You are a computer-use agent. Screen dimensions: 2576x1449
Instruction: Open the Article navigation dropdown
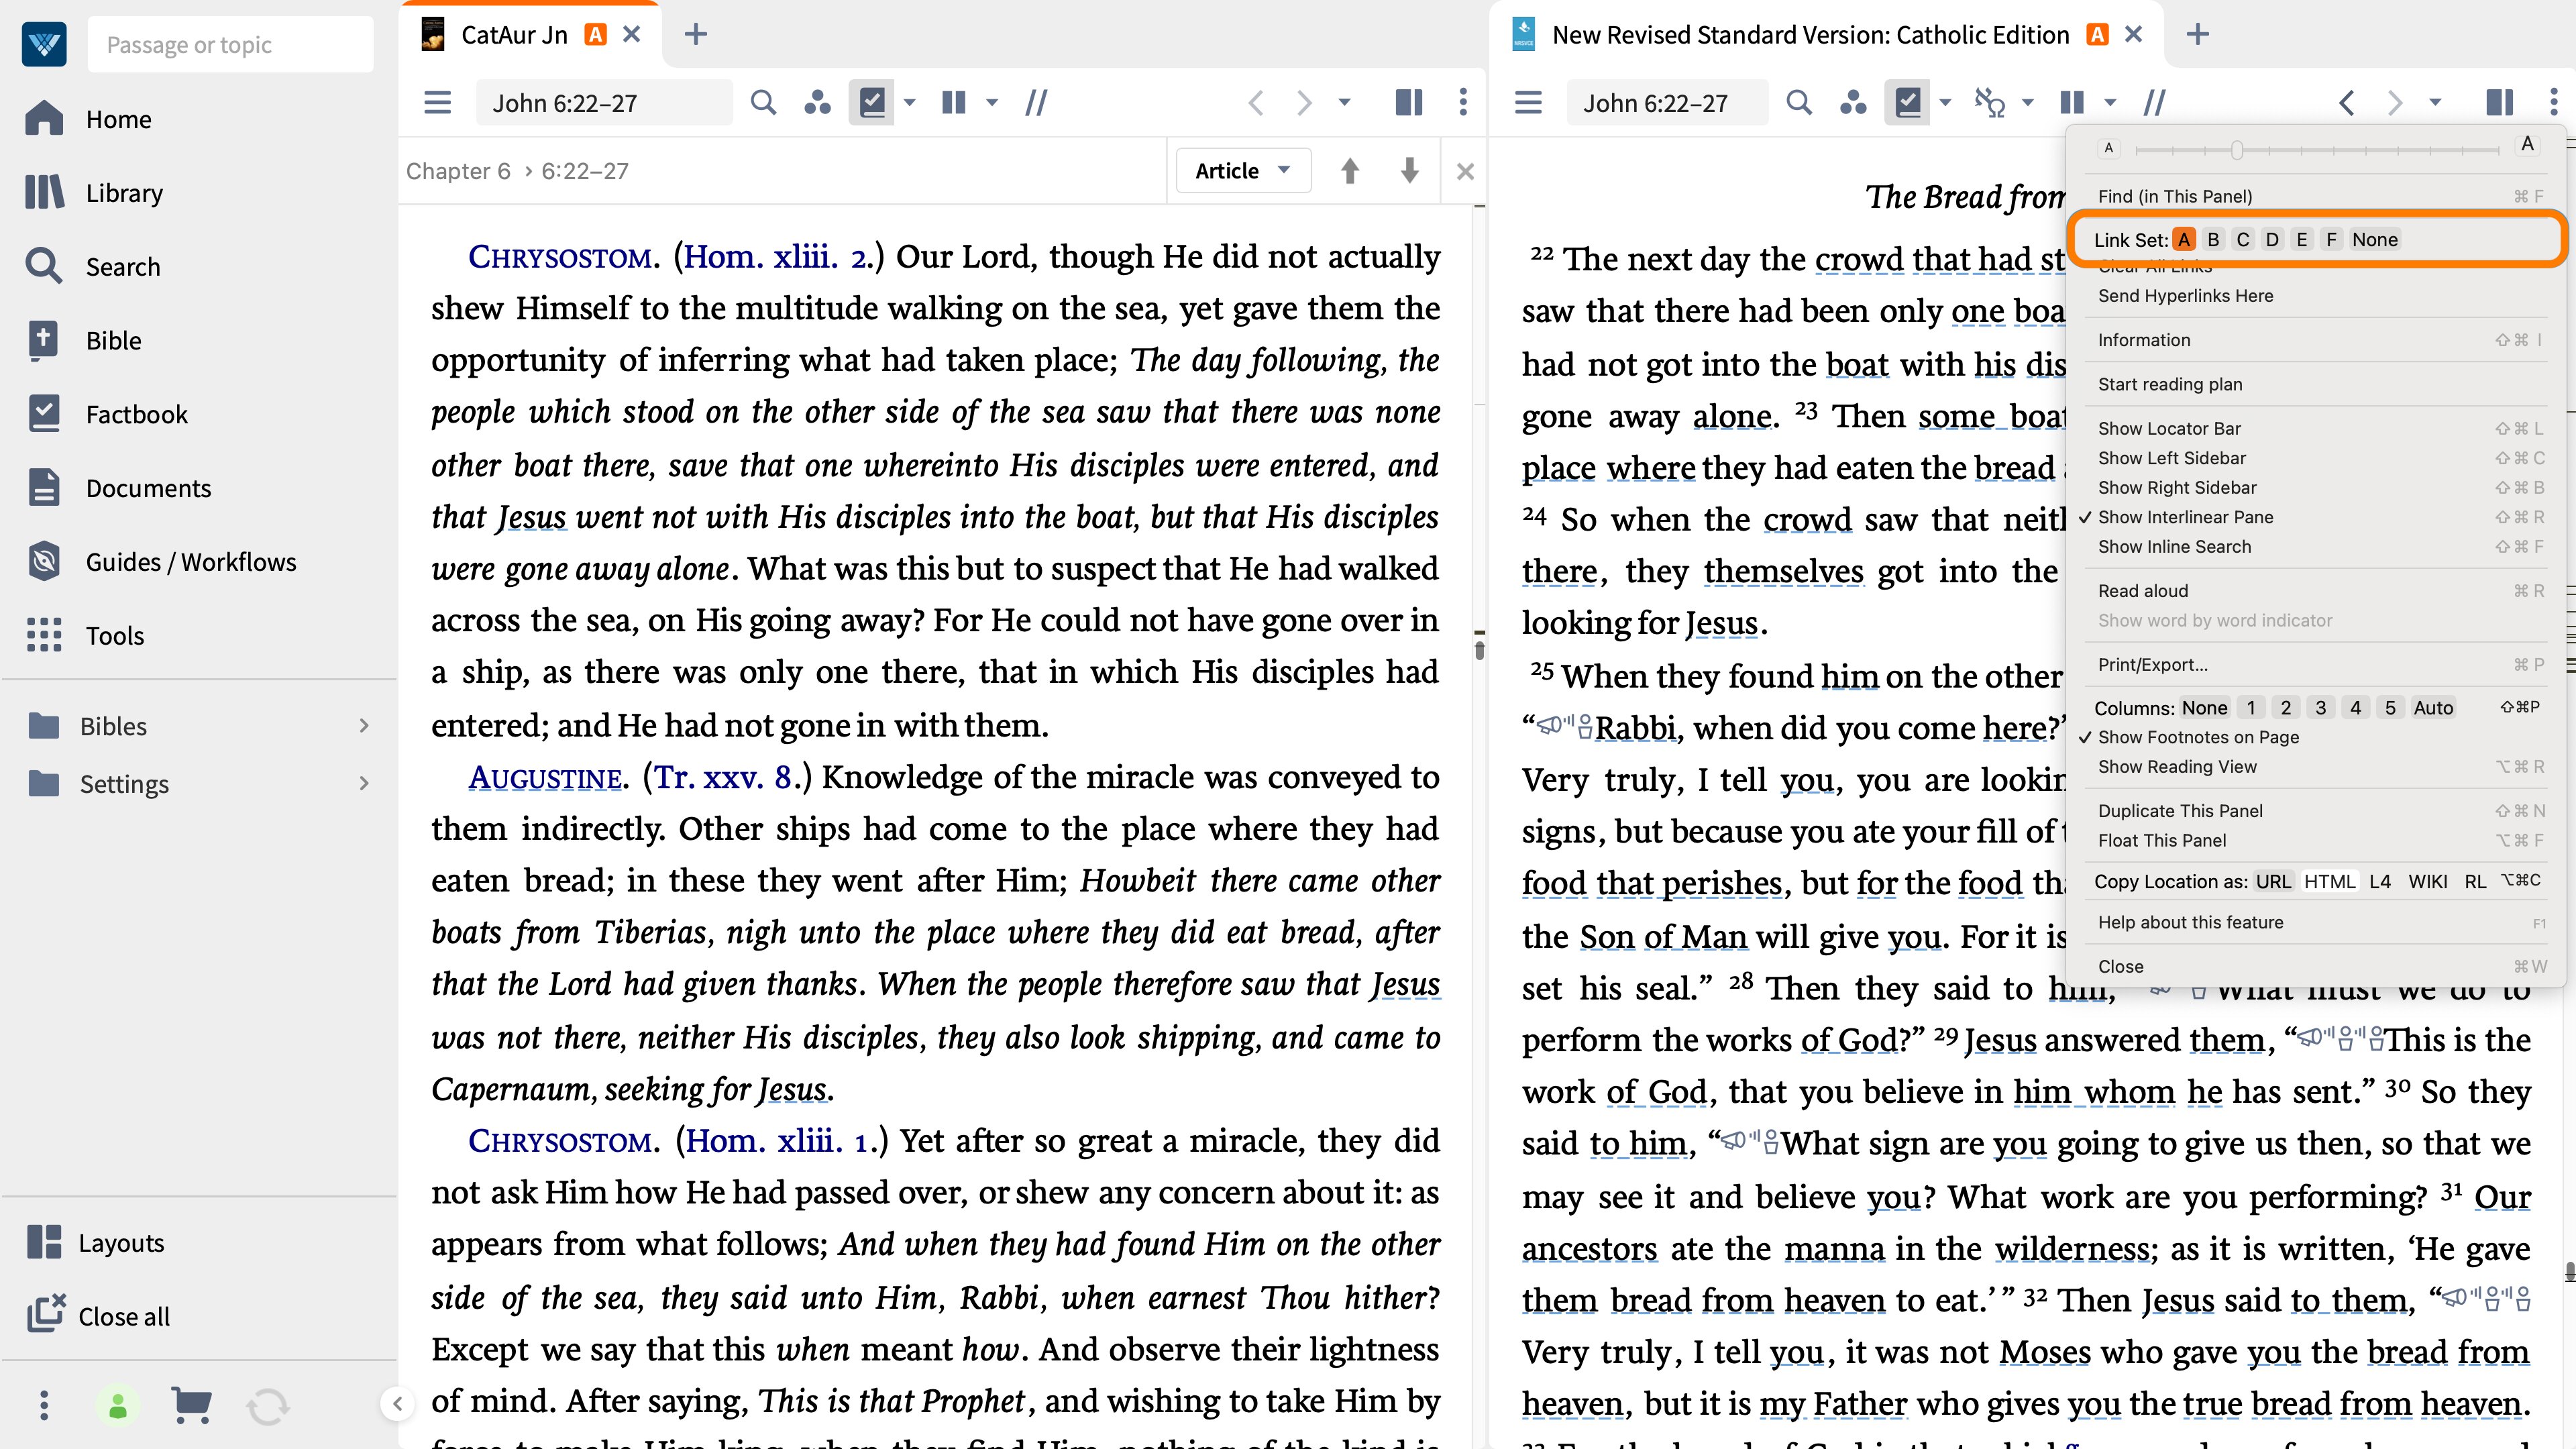coord(1243,171)
